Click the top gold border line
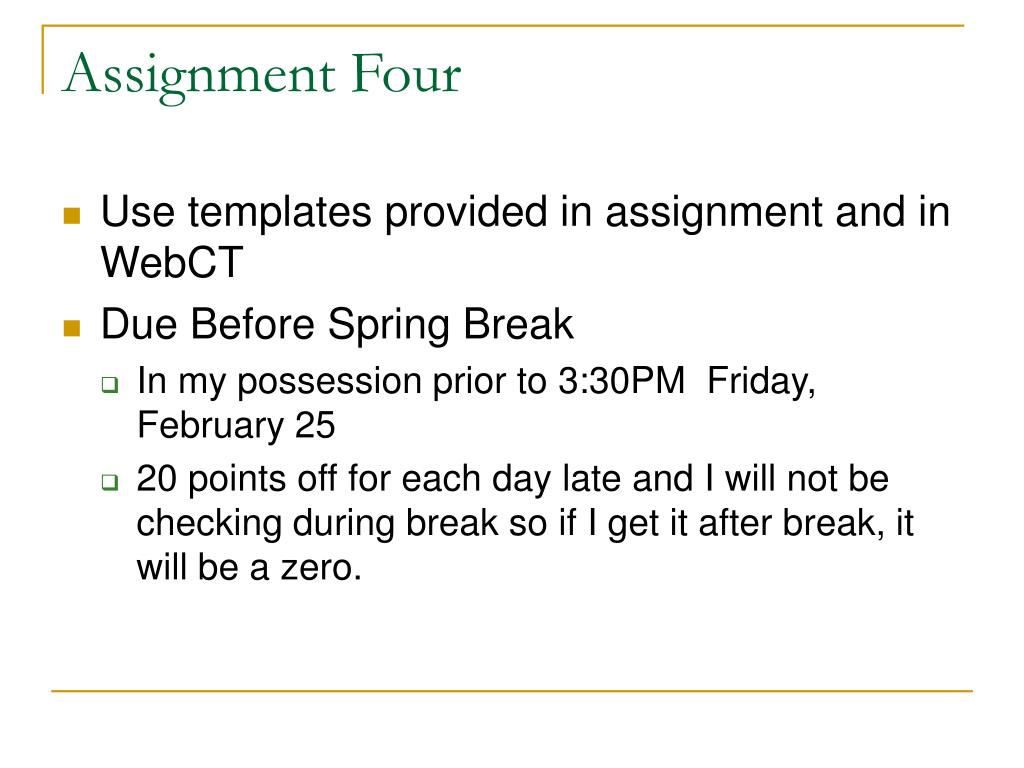Image resolution: width=1024 pixels, height=768 pixels. (503, 26)
